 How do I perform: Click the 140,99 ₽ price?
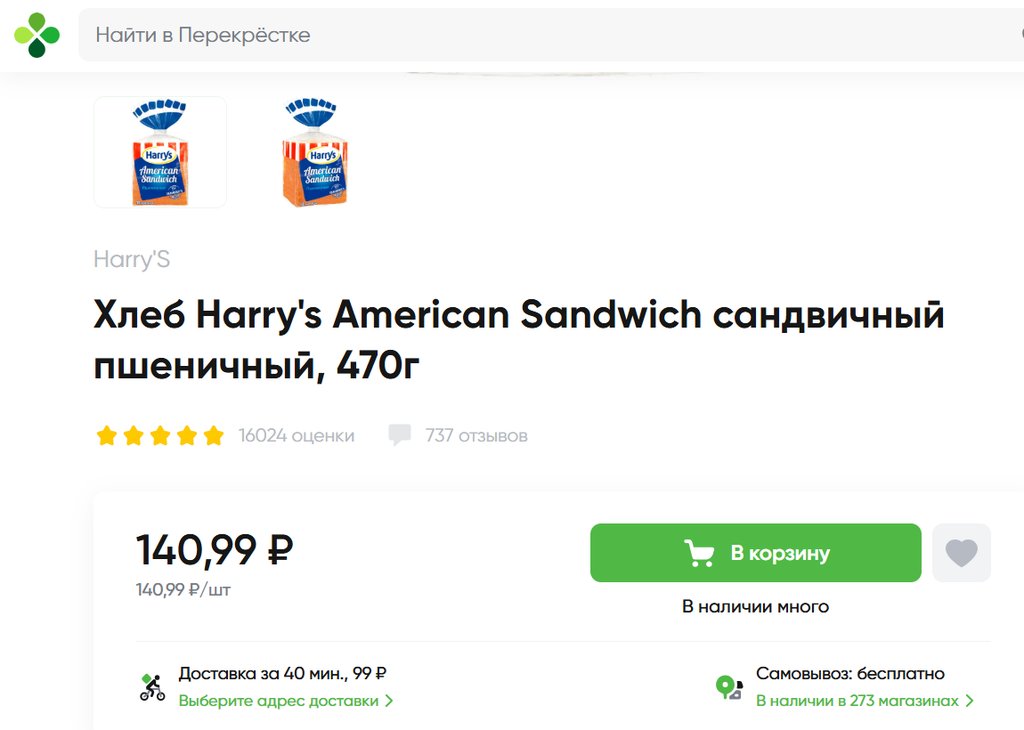[214, 550]
